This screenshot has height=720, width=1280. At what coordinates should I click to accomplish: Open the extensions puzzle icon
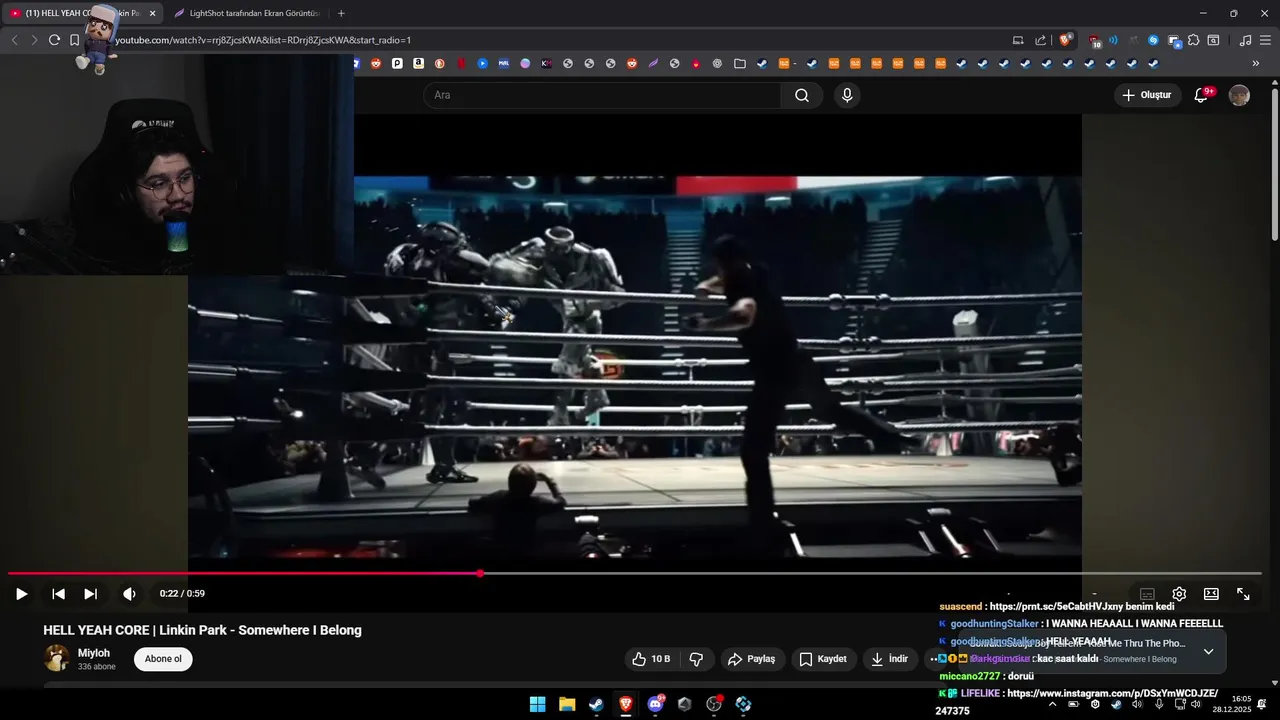pos(1193,40)
